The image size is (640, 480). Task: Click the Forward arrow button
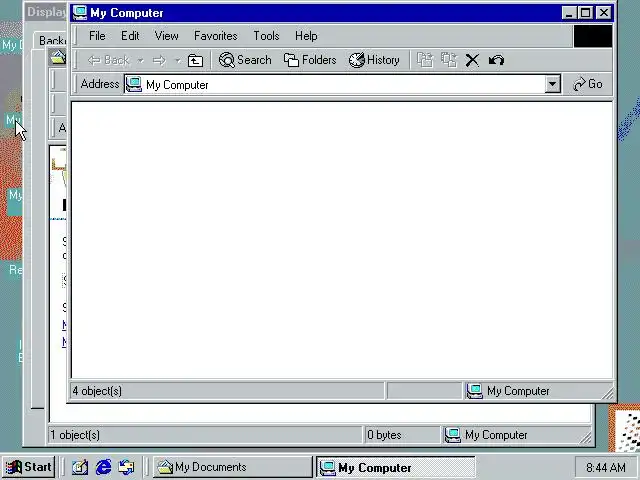click(159, 60)
